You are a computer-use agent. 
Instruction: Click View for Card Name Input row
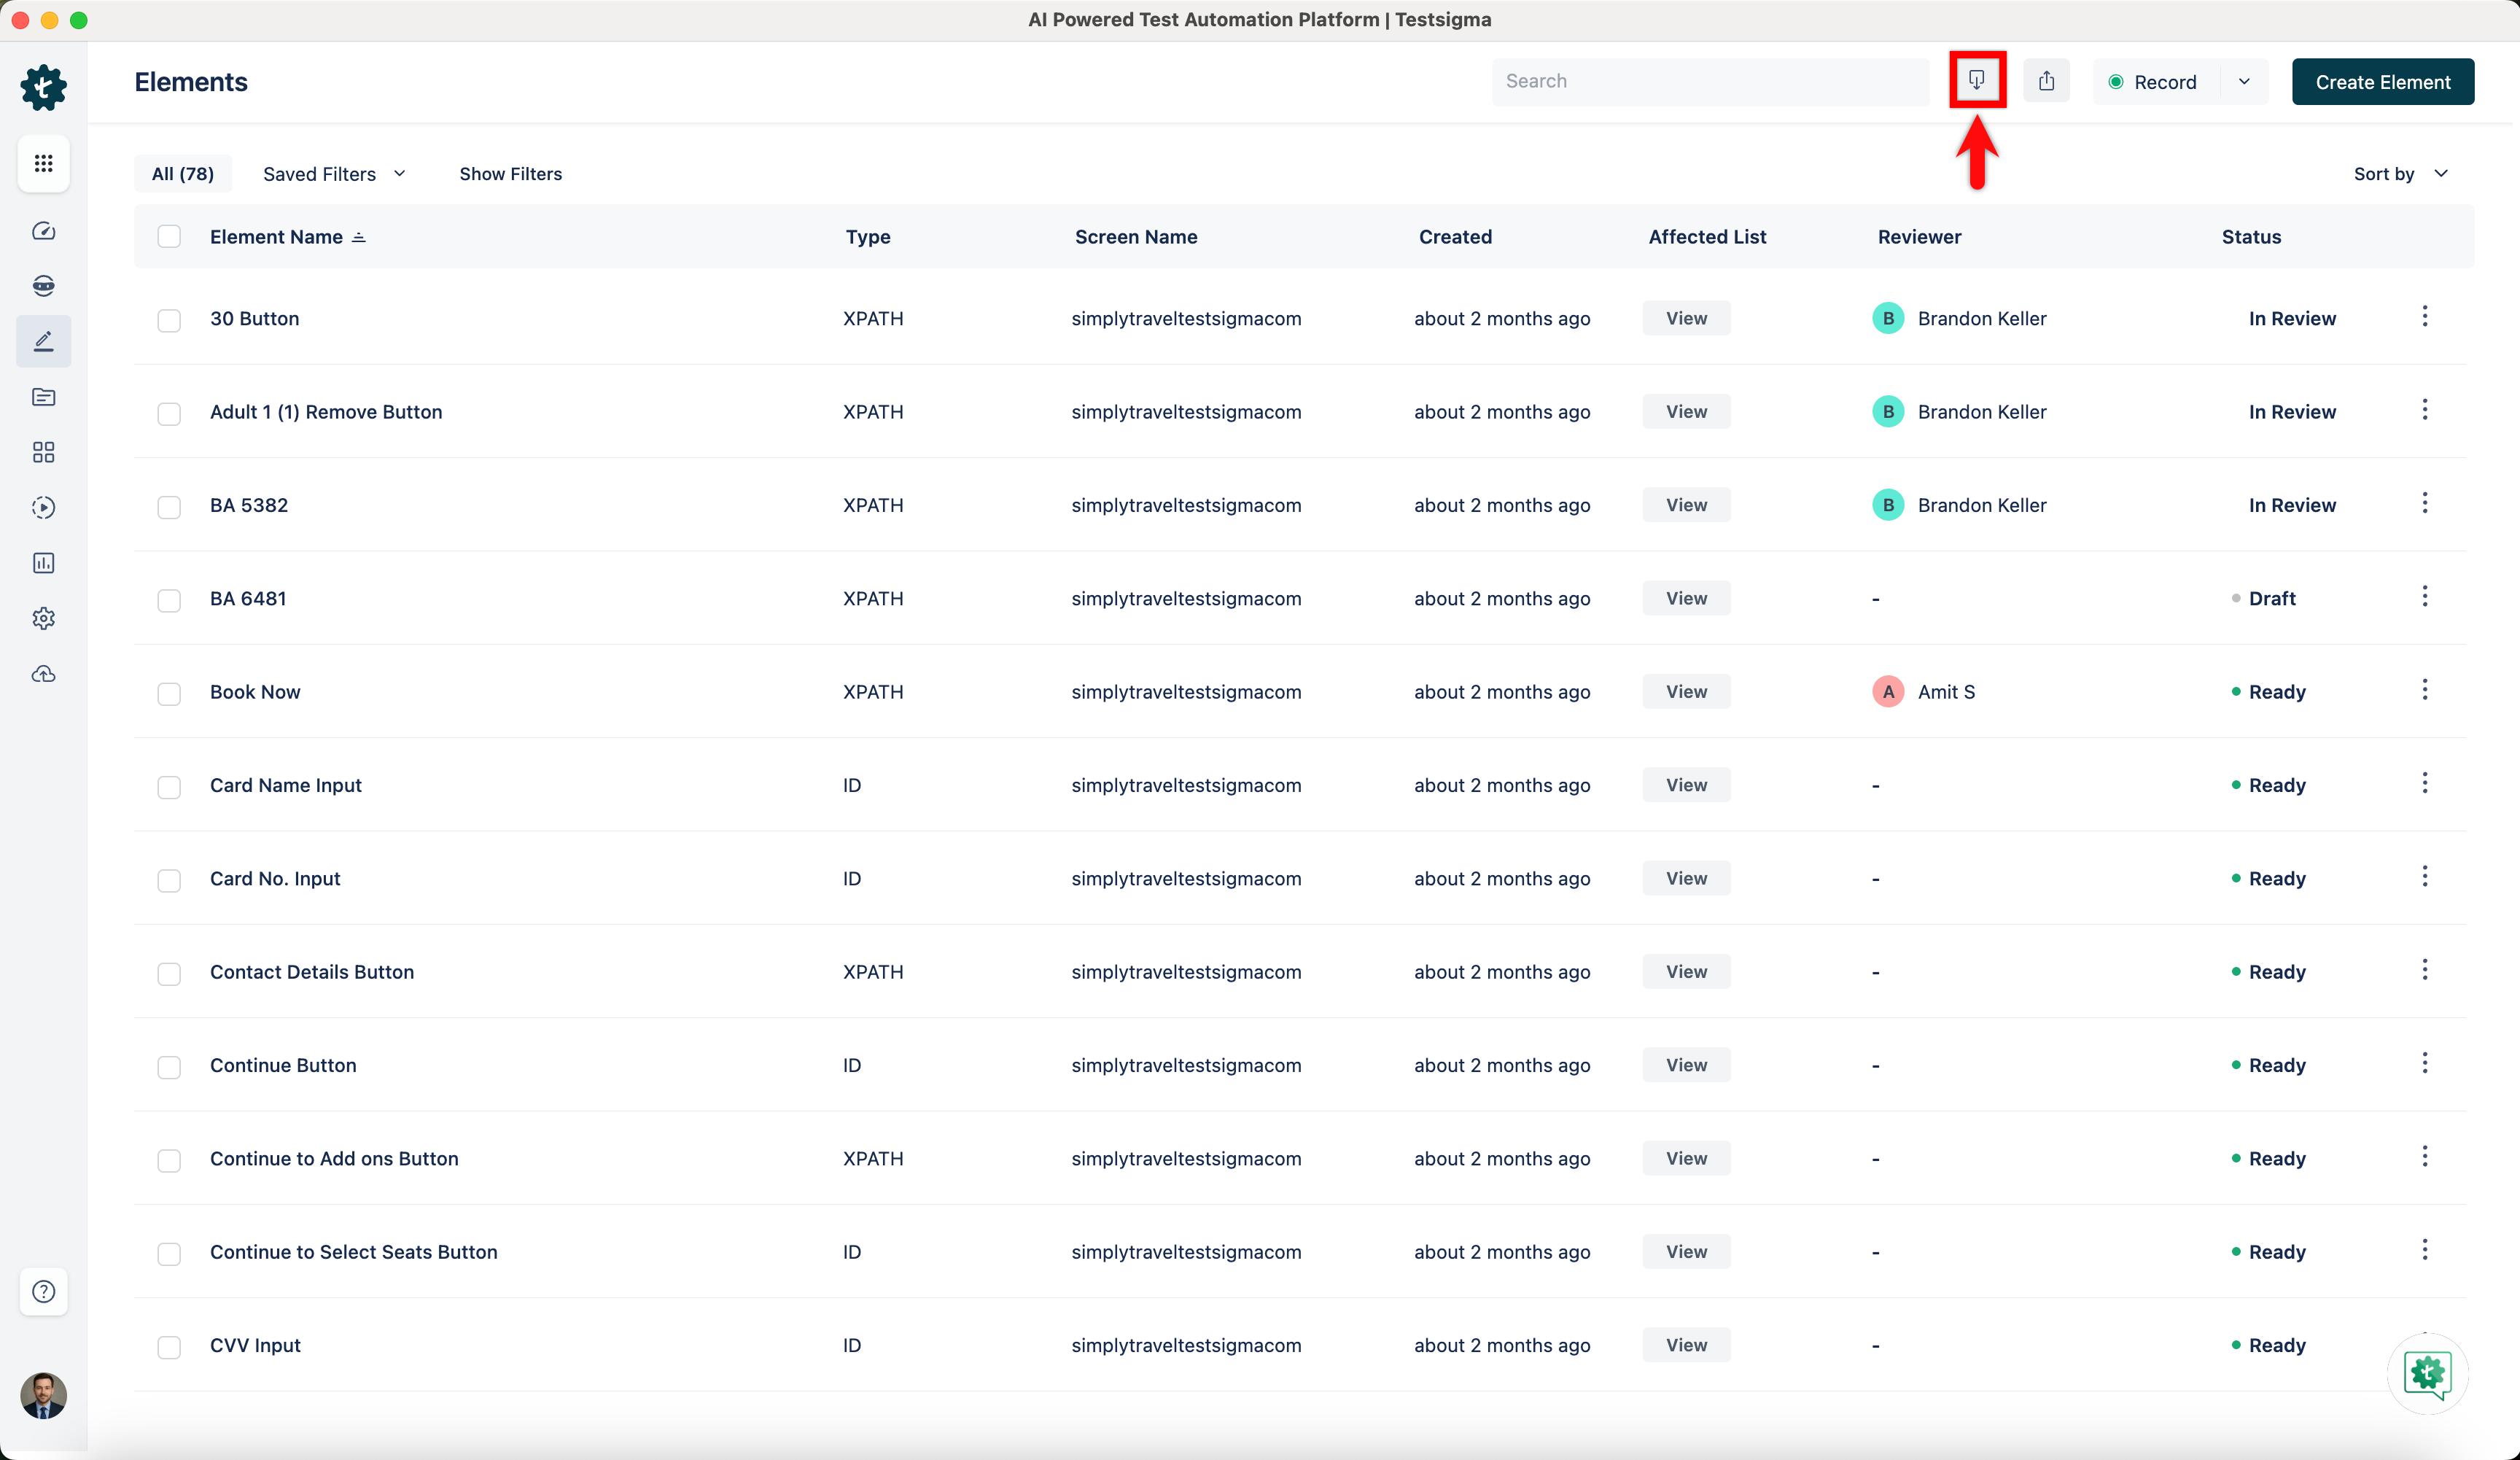click(1686, 785)
